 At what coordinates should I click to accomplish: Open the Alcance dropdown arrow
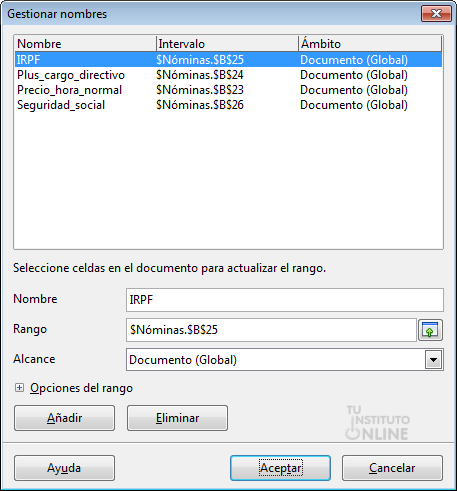433,360
